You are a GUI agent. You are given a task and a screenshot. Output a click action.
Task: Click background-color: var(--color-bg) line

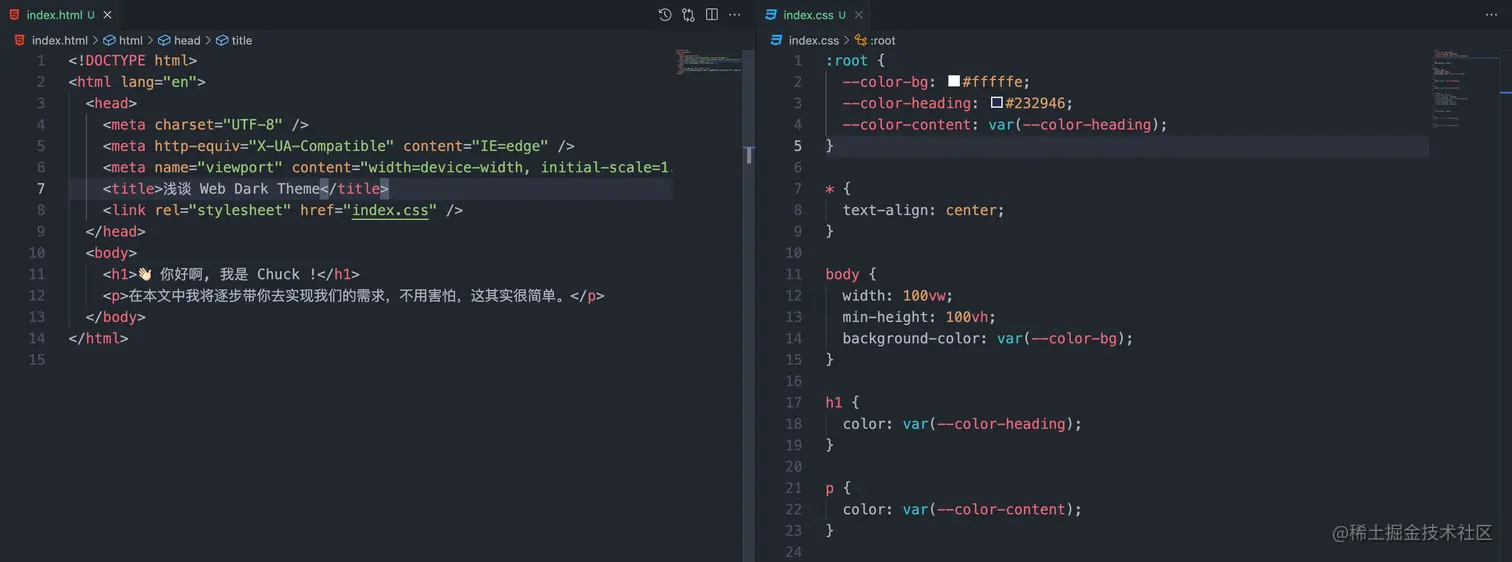988,338
